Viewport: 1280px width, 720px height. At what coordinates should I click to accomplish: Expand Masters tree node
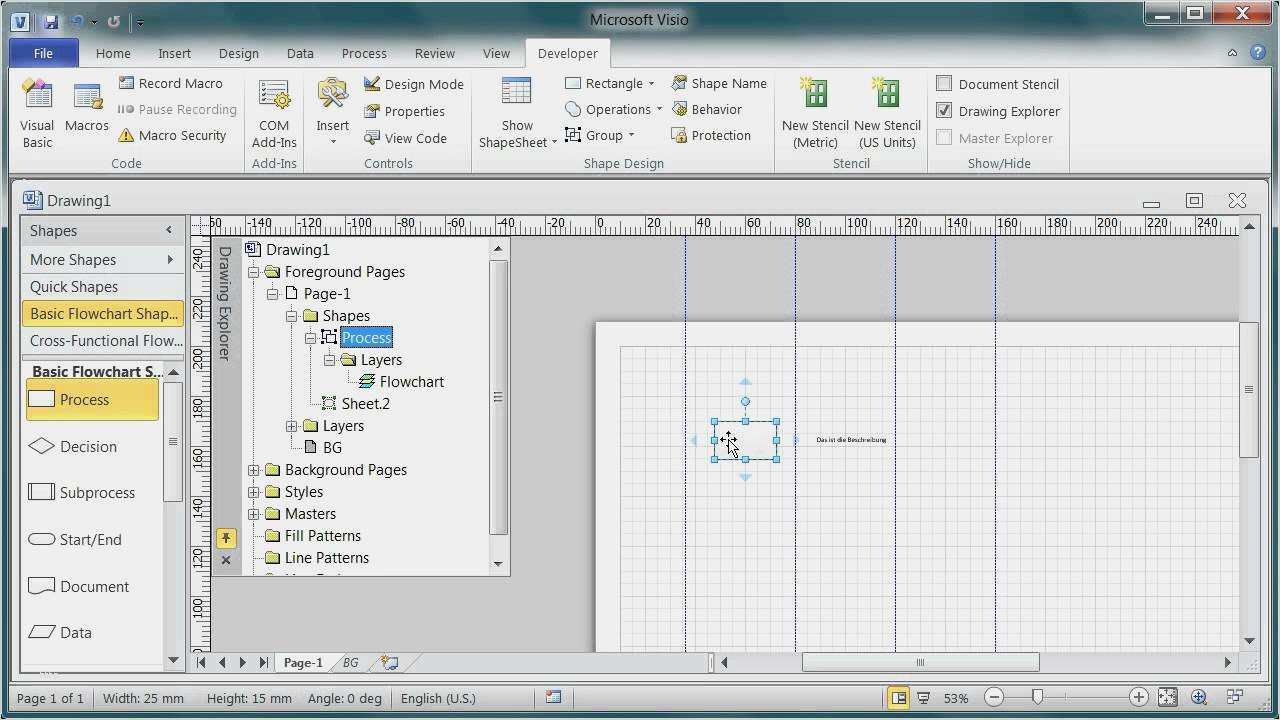[254, 514]
